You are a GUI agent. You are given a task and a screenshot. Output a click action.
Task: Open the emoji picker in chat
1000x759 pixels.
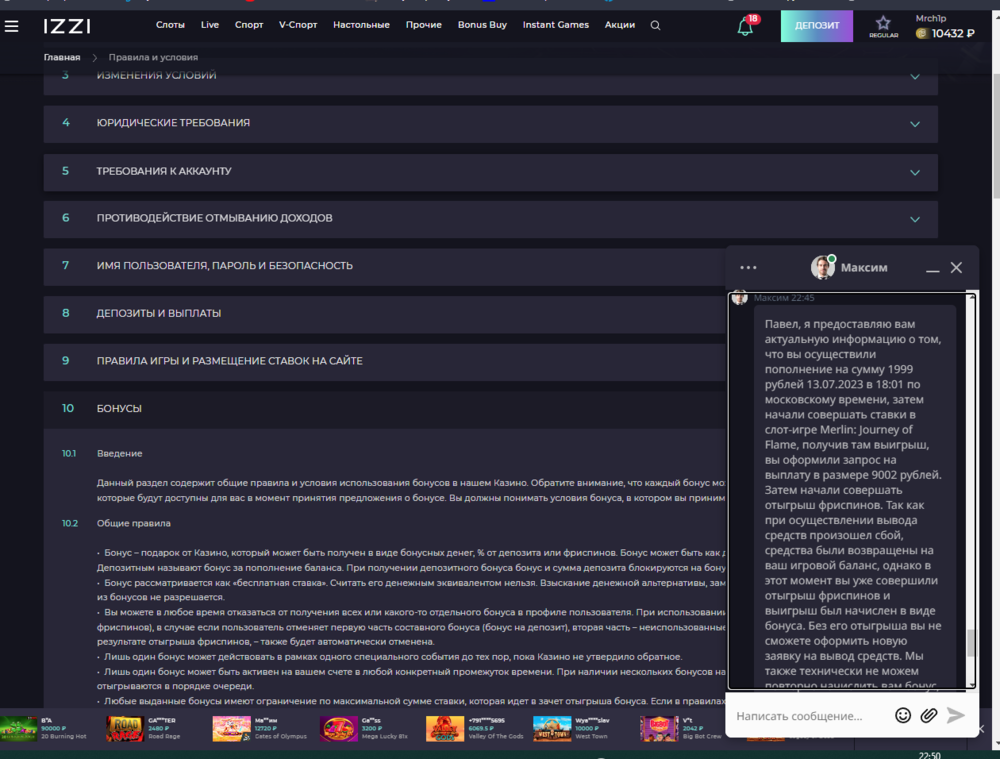click(902, 715)
